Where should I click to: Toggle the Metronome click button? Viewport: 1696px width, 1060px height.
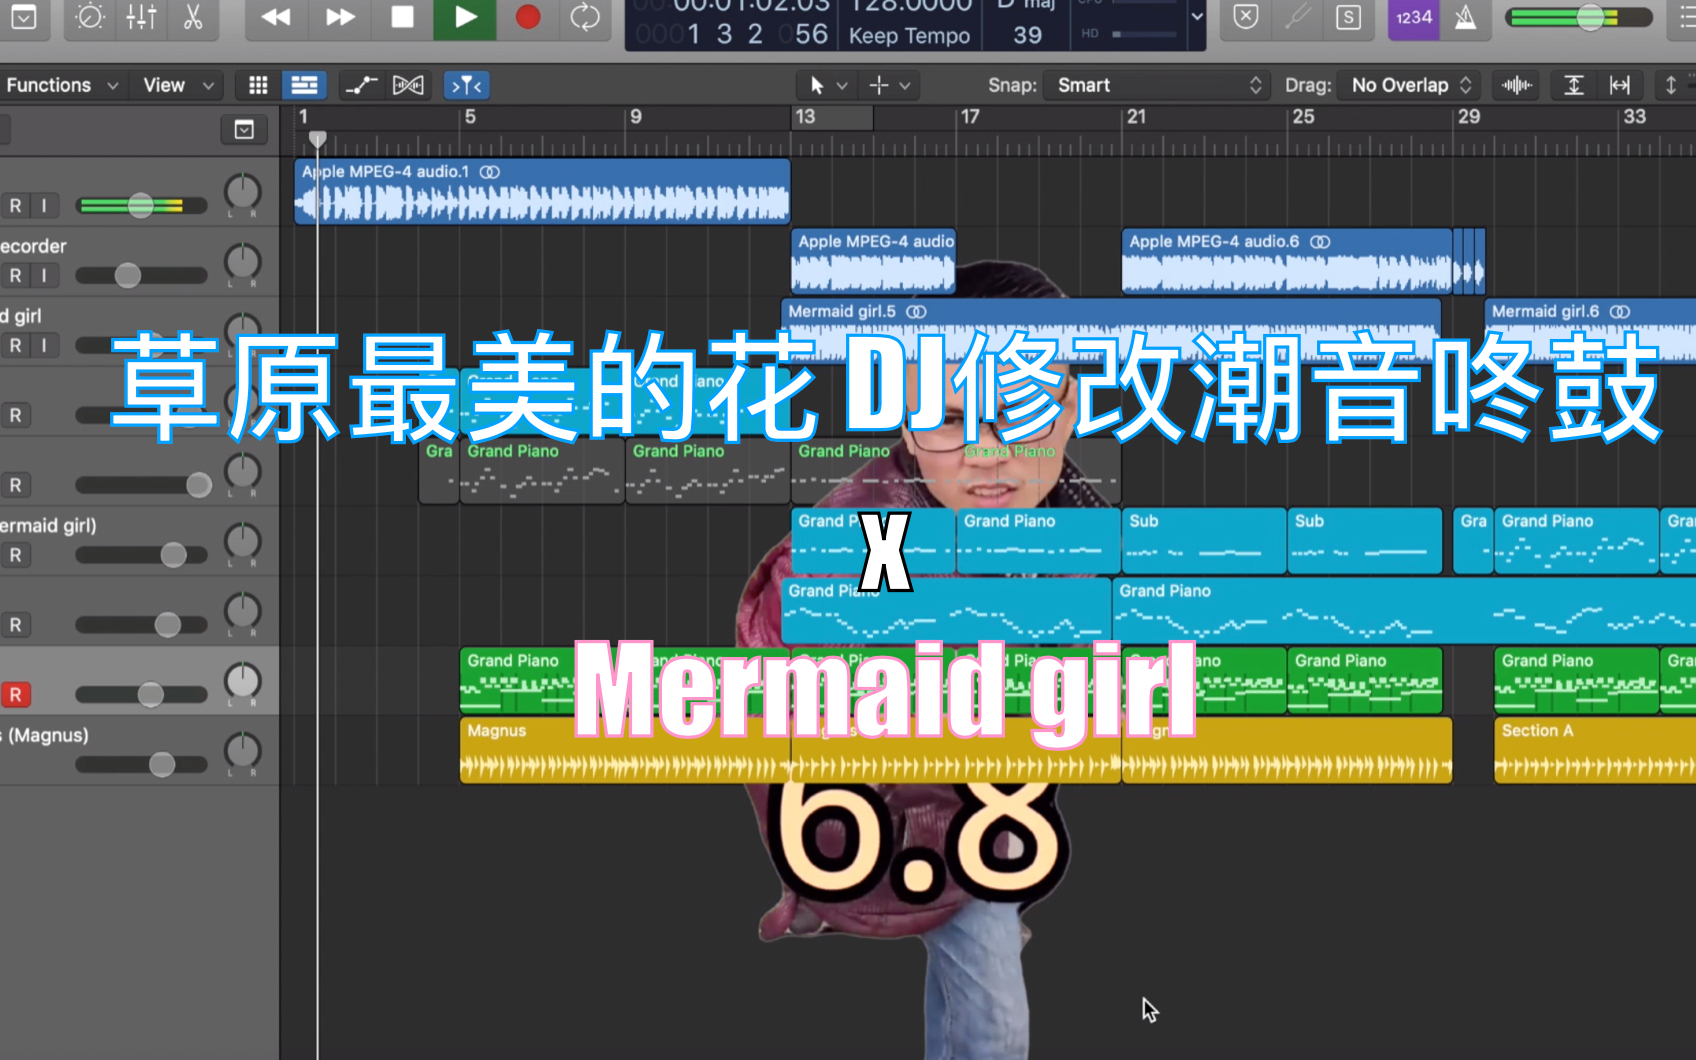[x=1466, y=17]
